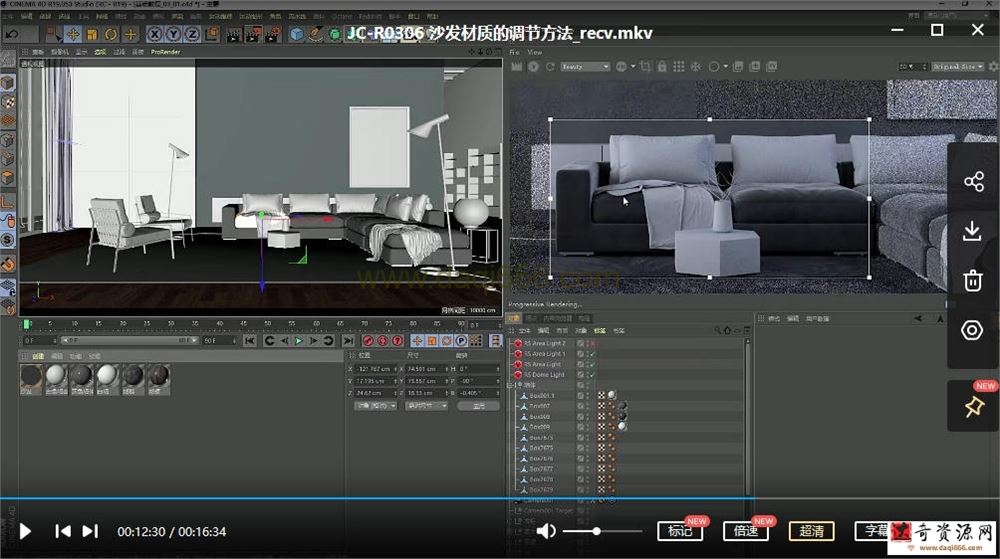Click Go to Start of timeline button
Image resolution: width=1000 pixels, height=559 pixels.
(x=249, y=341)
